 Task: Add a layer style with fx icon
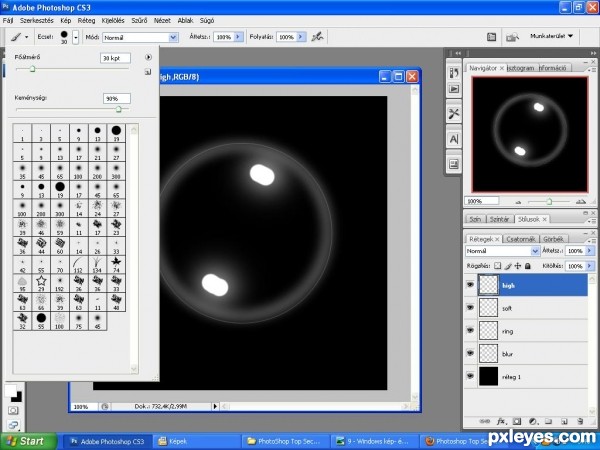pyautogui.click(x=501, y=421)
